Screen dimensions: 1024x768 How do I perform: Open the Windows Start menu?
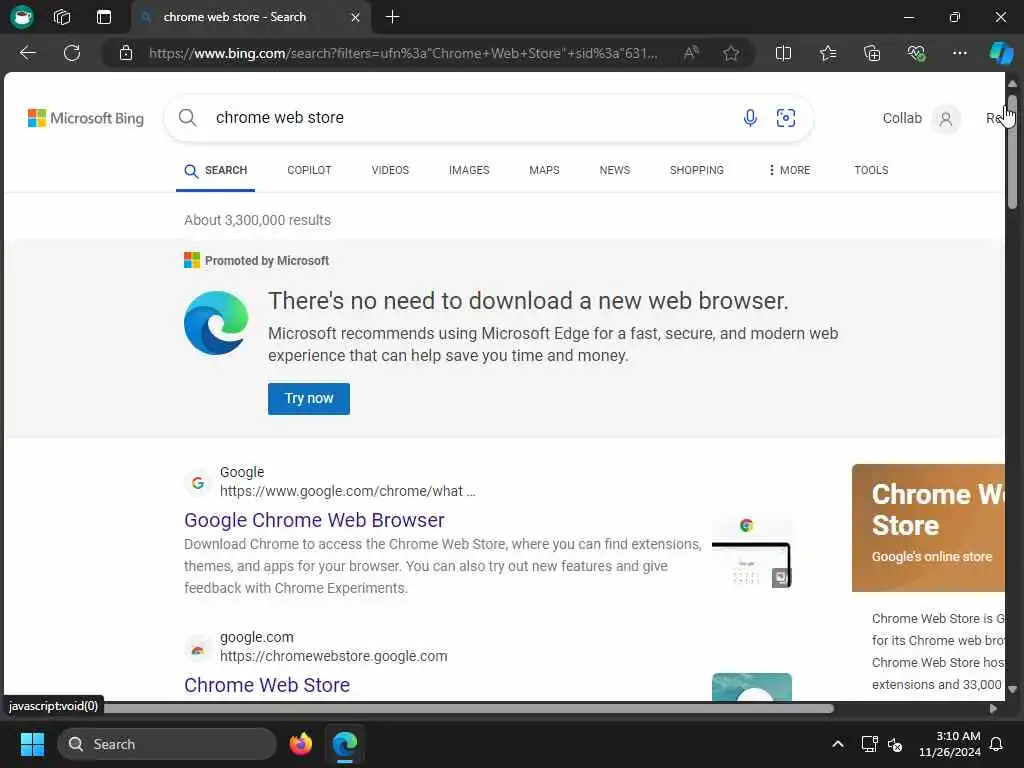[32, 744]
